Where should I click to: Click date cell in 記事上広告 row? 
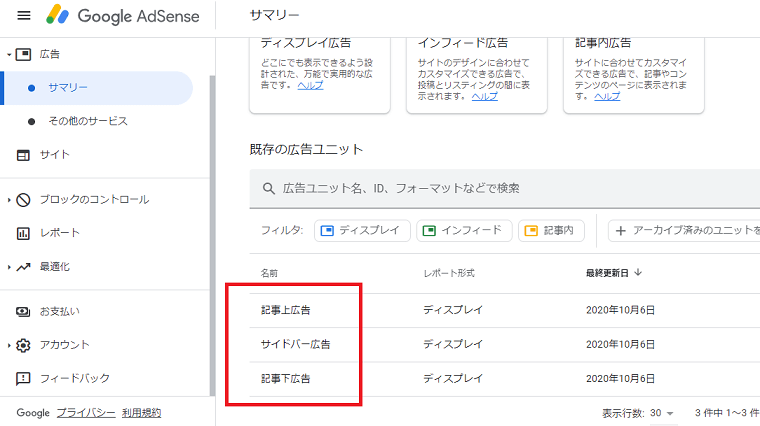[620, 310]
